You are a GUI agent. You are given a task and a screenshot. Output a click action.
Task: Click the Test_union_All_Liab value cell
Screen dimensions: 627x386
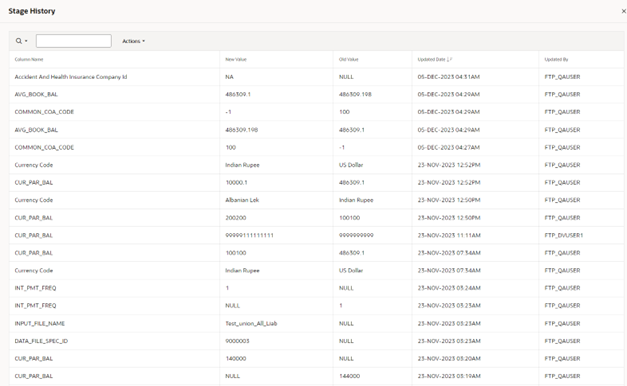coord(251,323)
